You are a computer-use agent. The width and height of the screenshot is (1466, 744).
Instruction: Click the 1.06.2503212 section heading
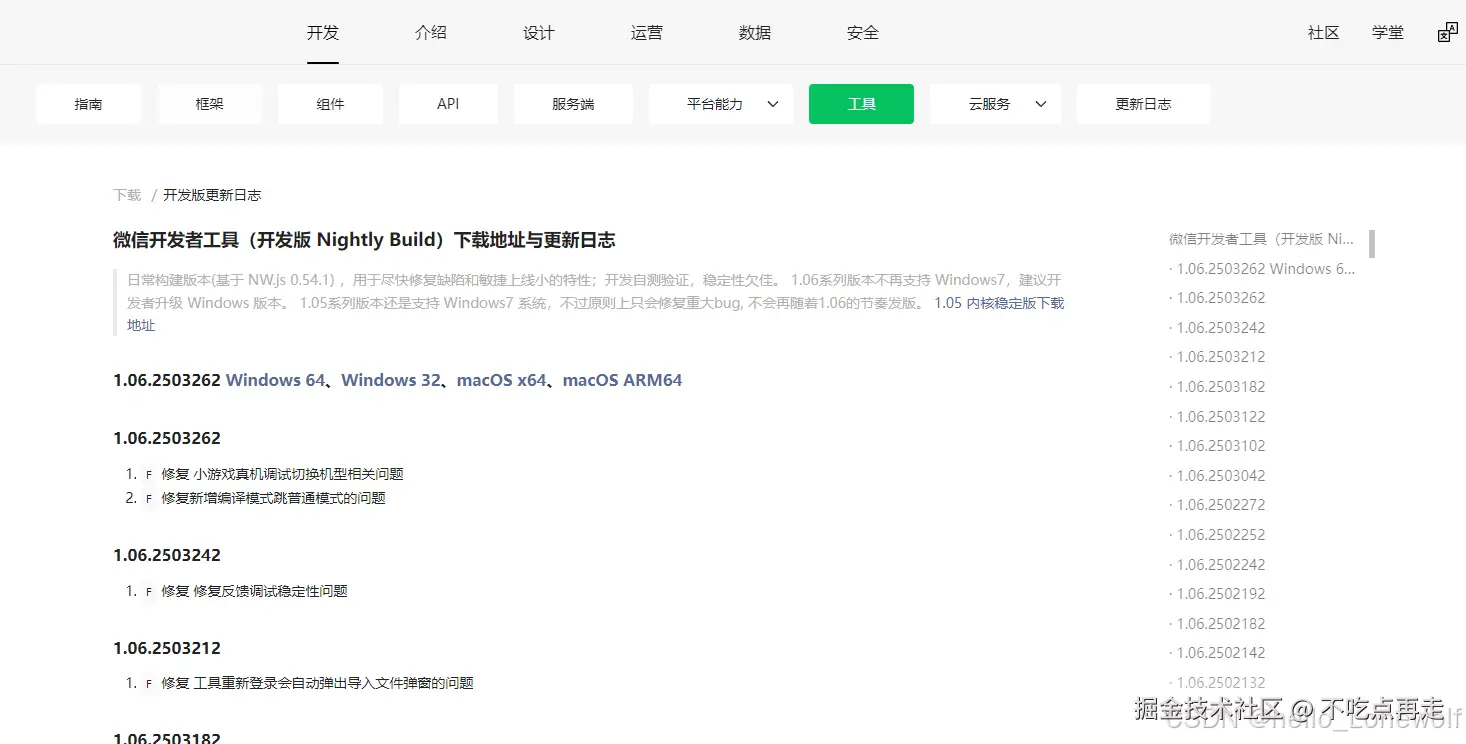pos(167,648)
